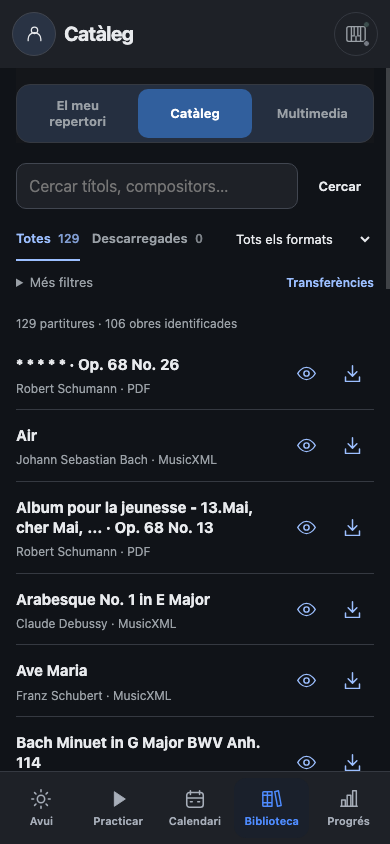
Task: Select the Descarregades filter tab
Action: 147,239
